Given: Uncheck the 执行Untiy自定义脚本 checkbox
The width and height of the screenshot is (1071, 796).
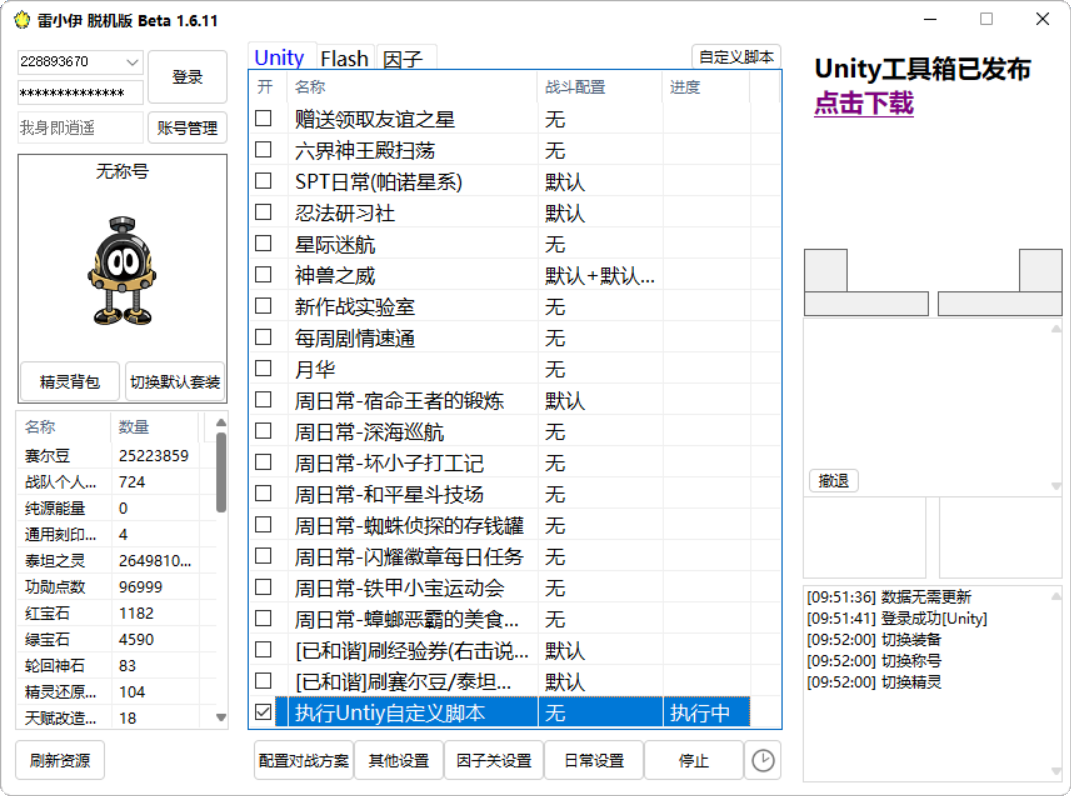Looking at the screenshot, I should pyautogui.click(x=263, y=713).
